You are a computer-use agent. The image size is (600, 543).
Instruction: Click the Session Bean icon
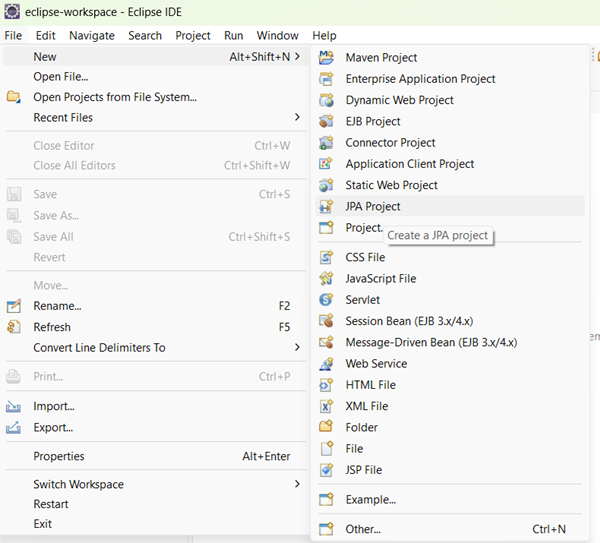326,321
